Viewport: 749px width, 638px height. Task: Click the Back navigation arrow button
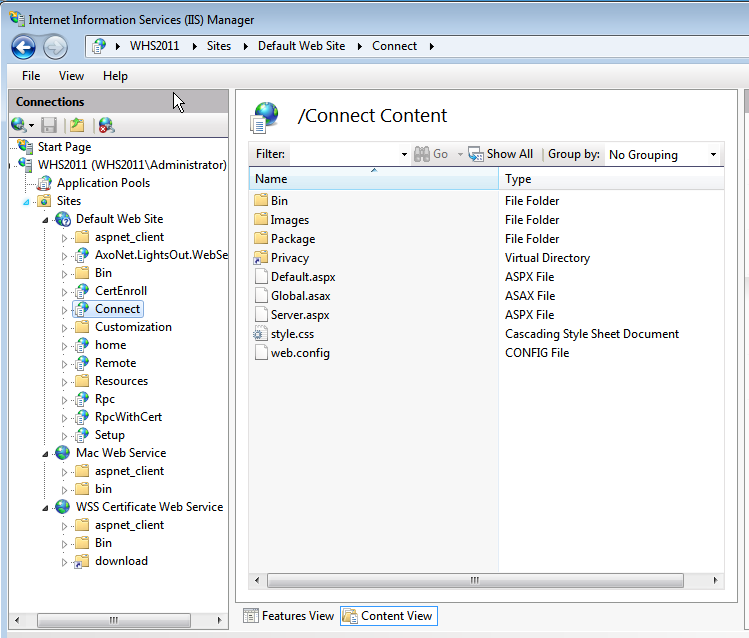tap(24, 46)
